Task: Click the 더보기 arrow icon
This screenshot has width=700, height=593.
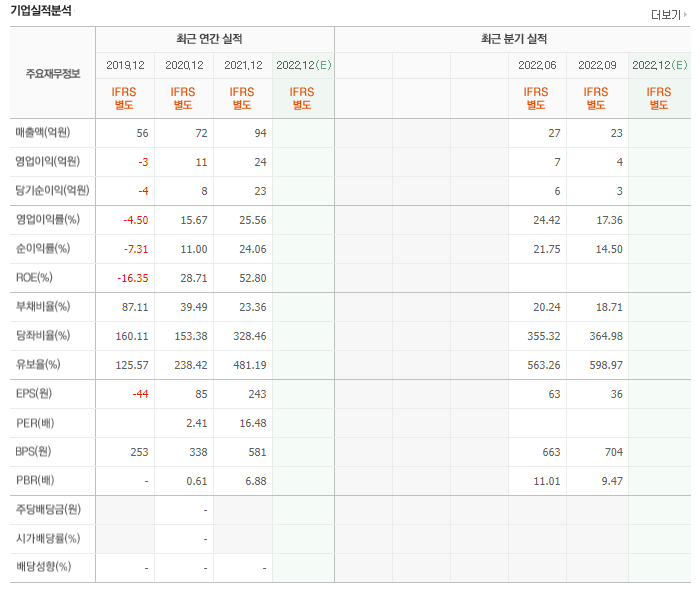Action: pos(685,15)
